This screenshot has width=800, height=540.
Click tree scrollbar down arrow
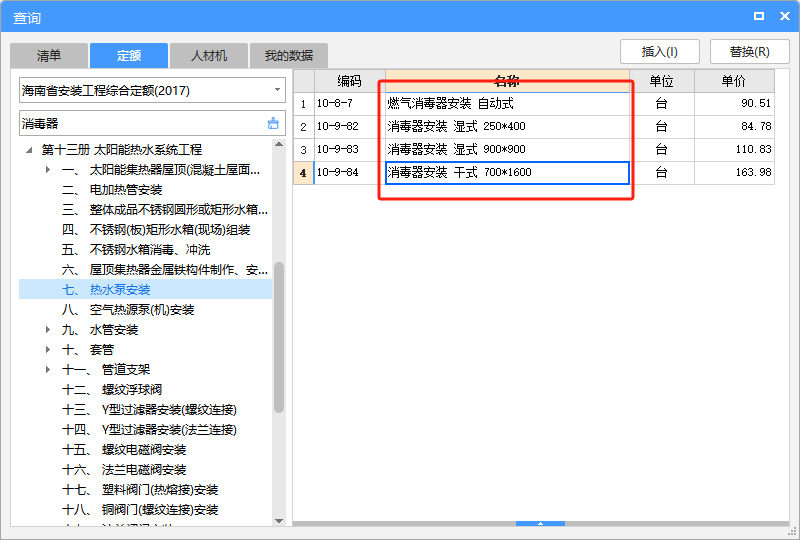click(x=279, y=521)
